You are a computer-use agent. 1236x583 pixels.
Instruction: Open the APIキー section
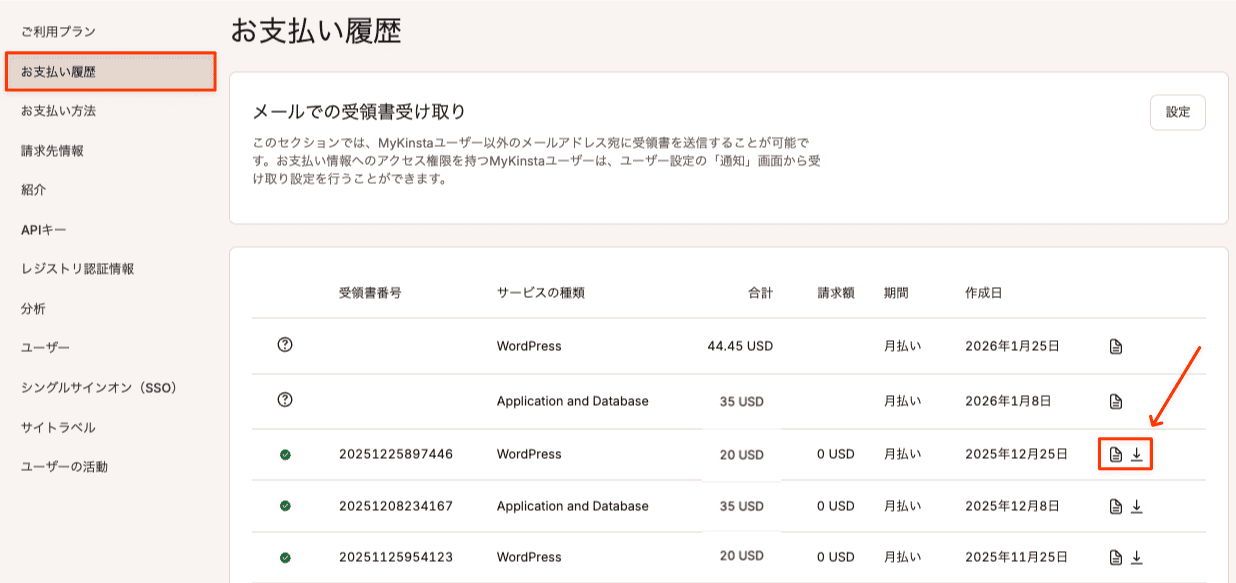(42, 229)
